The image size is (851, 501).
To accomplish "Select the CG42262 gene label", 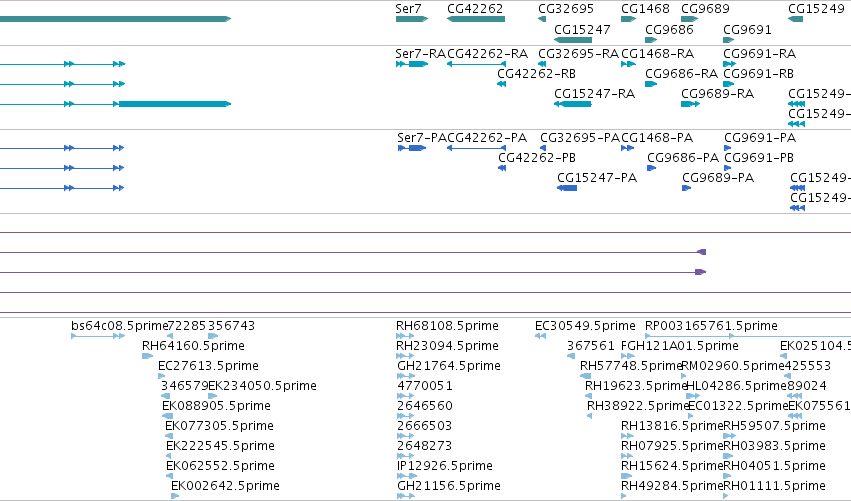I will tap(475, 9).
